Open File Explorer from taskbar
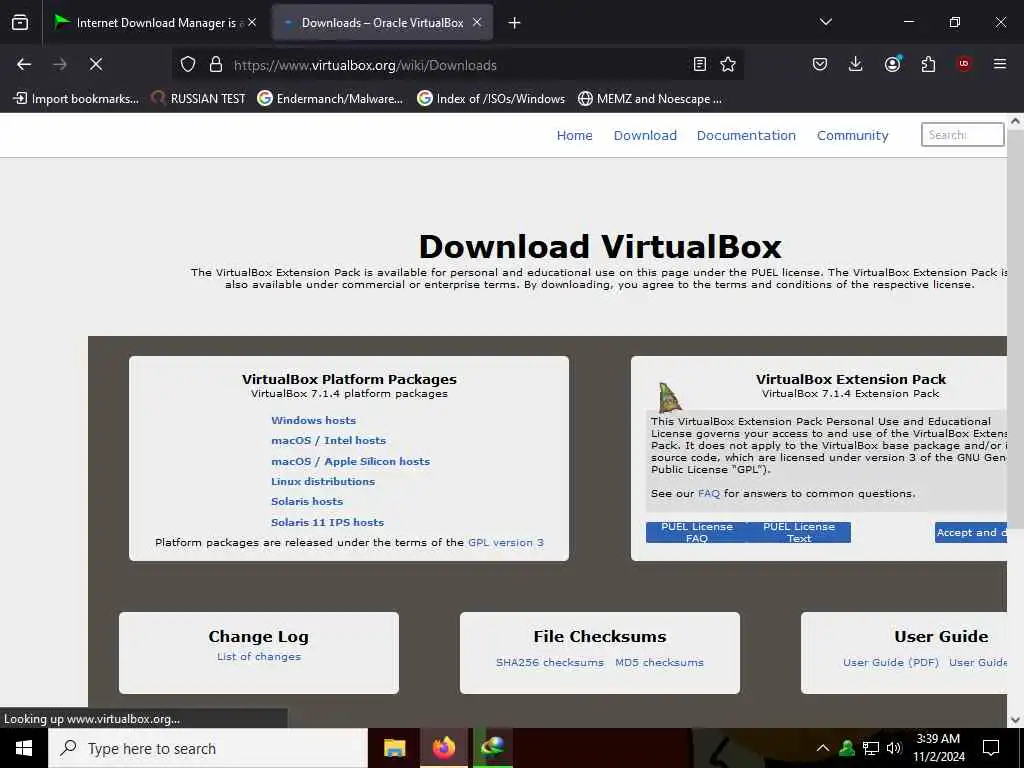The image size is (1024, 768). coord(394,748)
